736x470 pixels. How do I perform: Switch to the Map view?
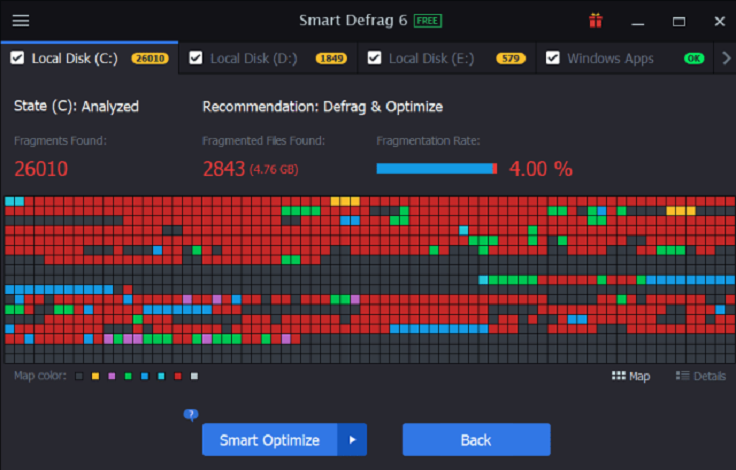[631, 376]
